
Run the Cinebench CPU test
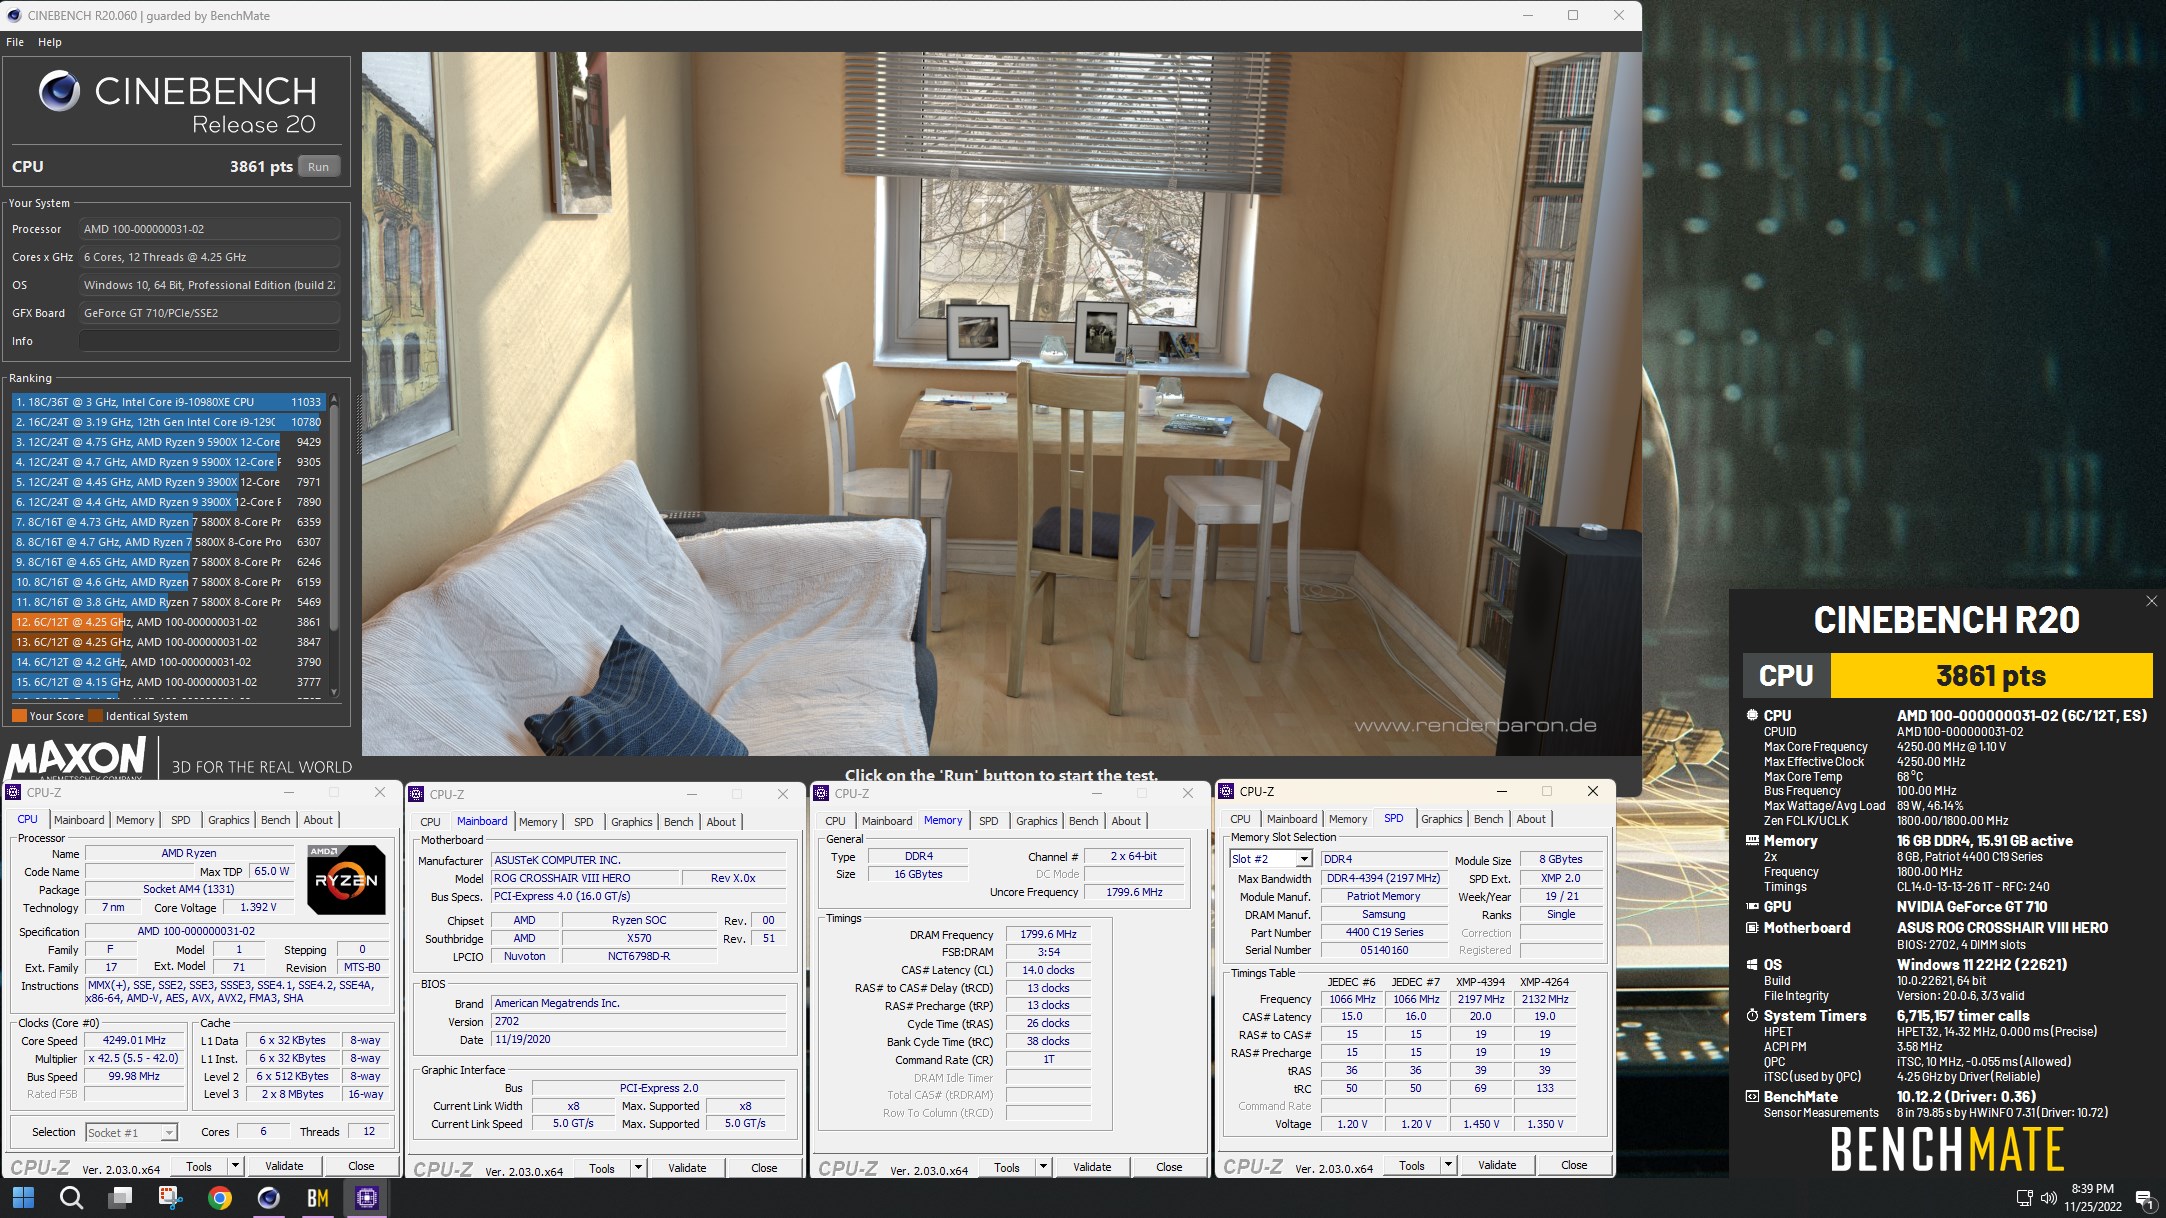[318, 167]
